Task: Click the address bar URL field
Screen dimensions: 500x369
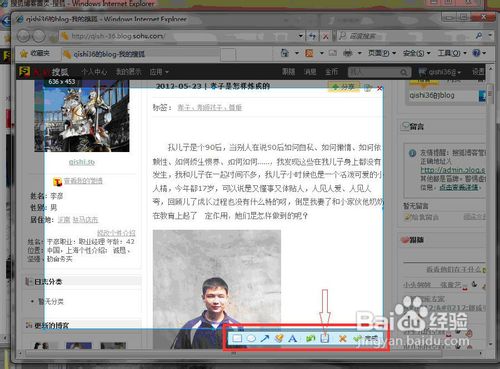Action: click(x=178, y=36)
